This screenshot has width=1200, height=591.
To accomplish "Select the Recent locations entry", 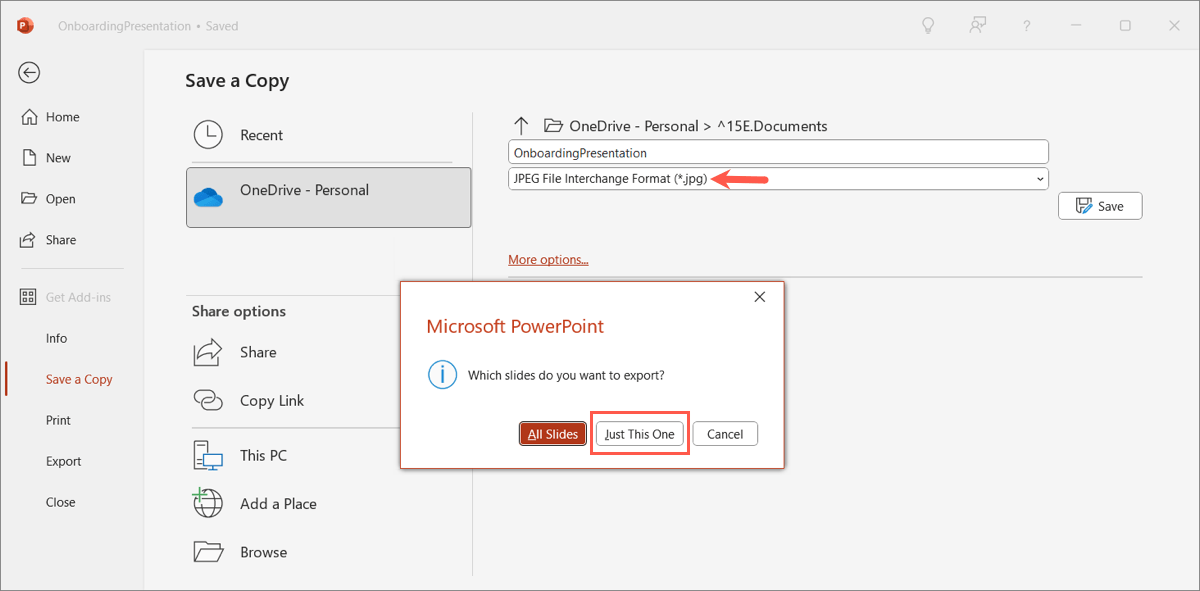I will pyautogui.click(x=322, y=135).
